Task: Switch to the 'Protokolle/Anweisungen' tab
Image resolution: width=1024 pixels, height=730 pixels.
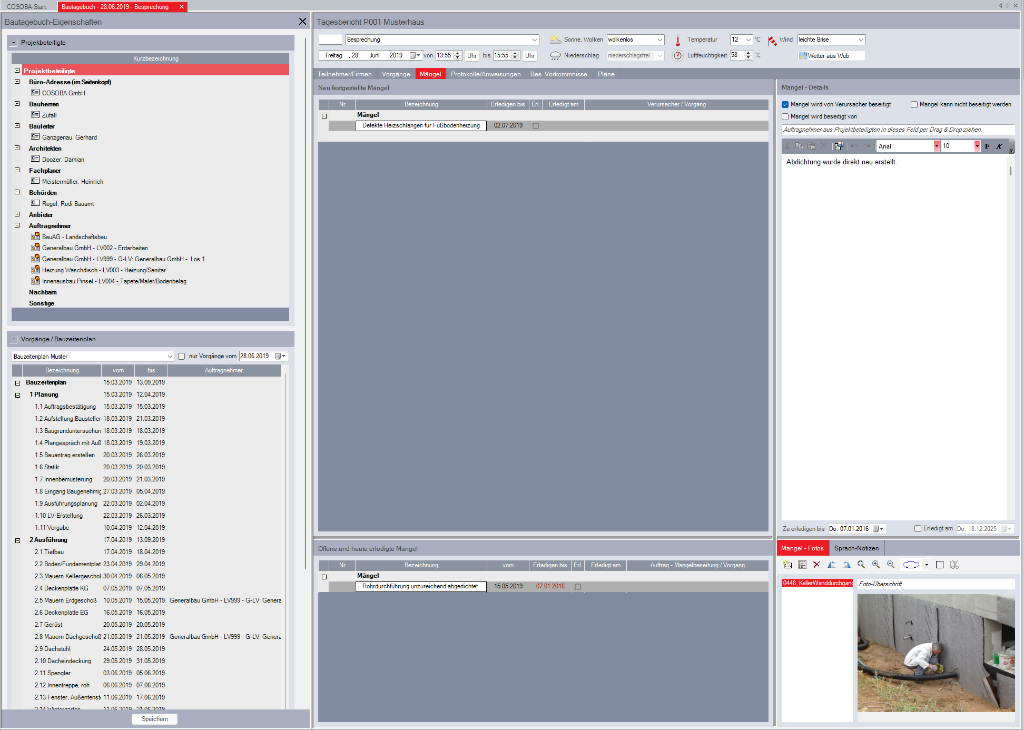Action: pyautogui.click(x=484, y=74)
